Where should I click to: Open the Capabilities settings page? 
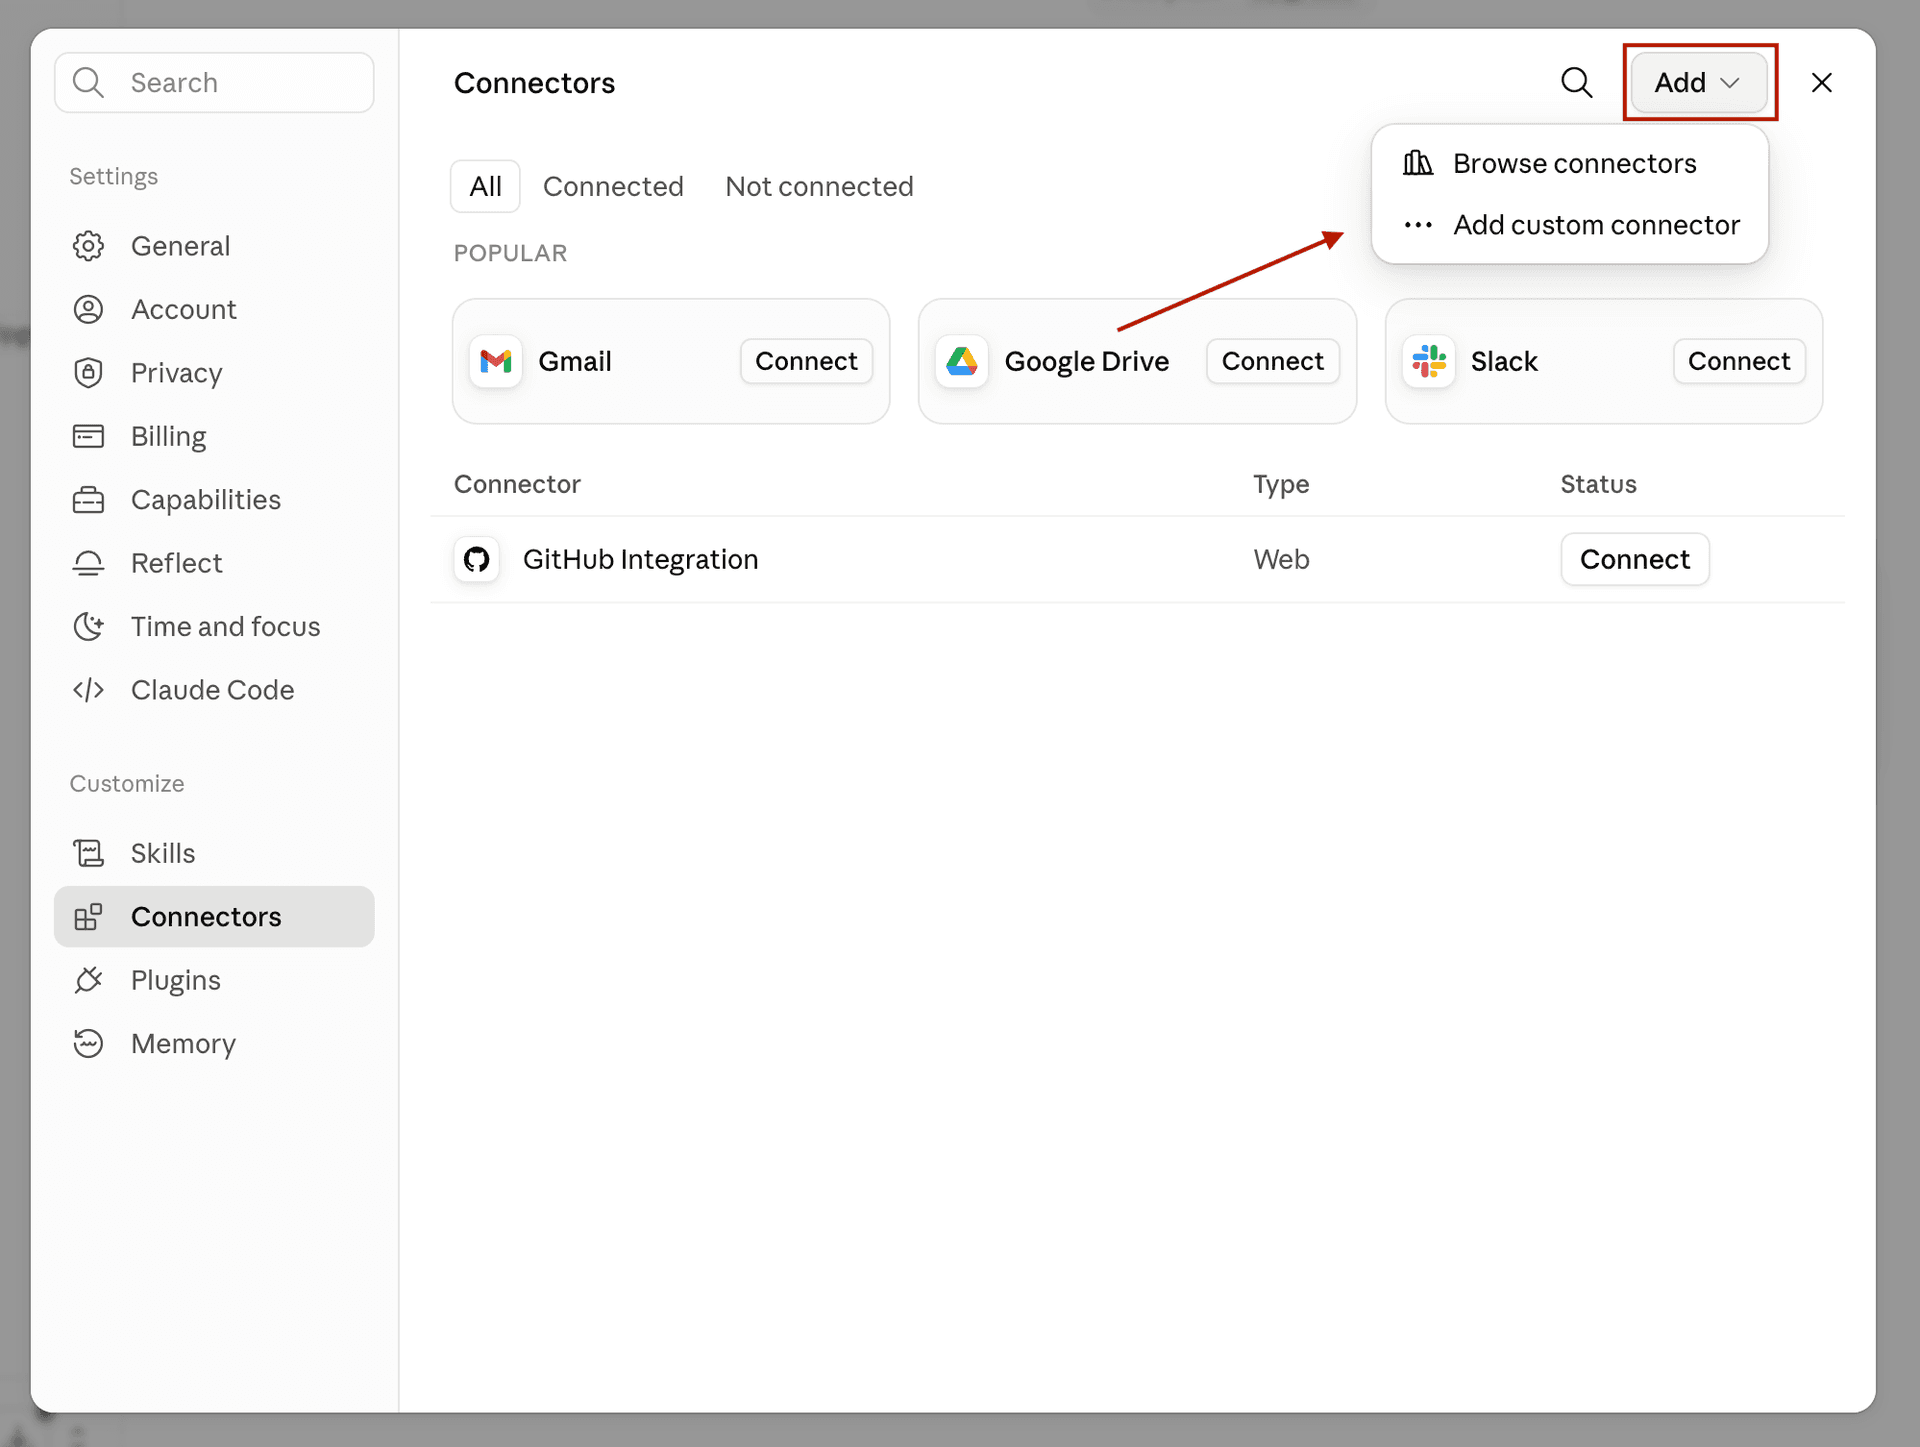(x=214, y=500)
